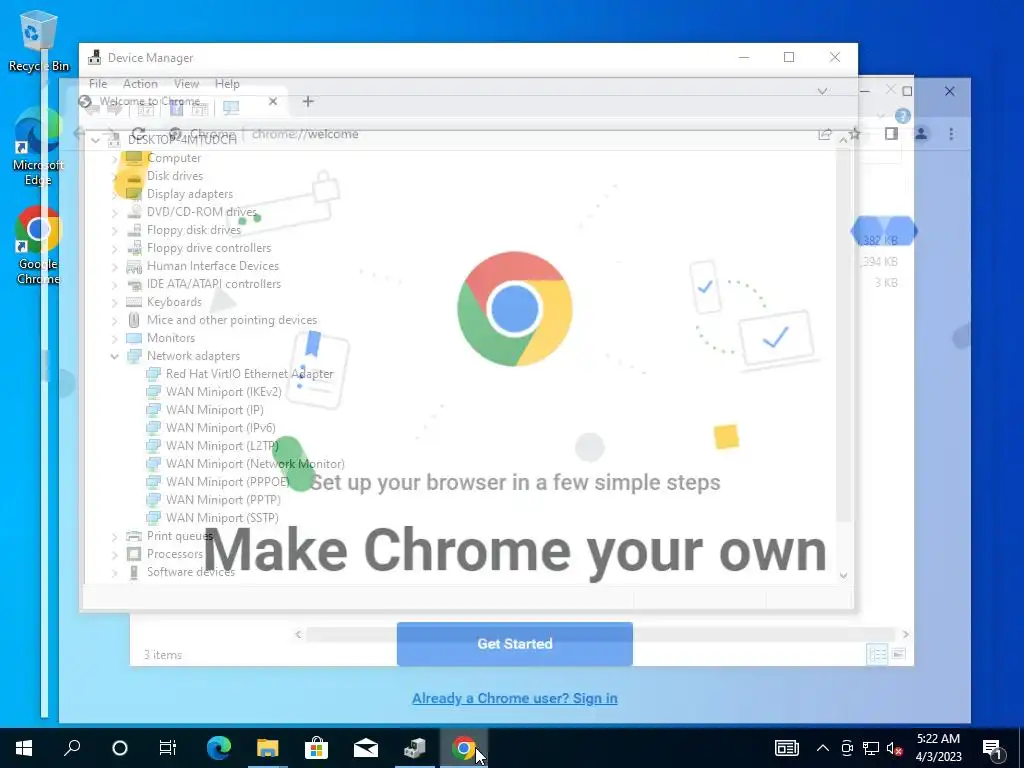
Task: Click Scan for hardware changes toolbar icon
Action: [231, 108]
